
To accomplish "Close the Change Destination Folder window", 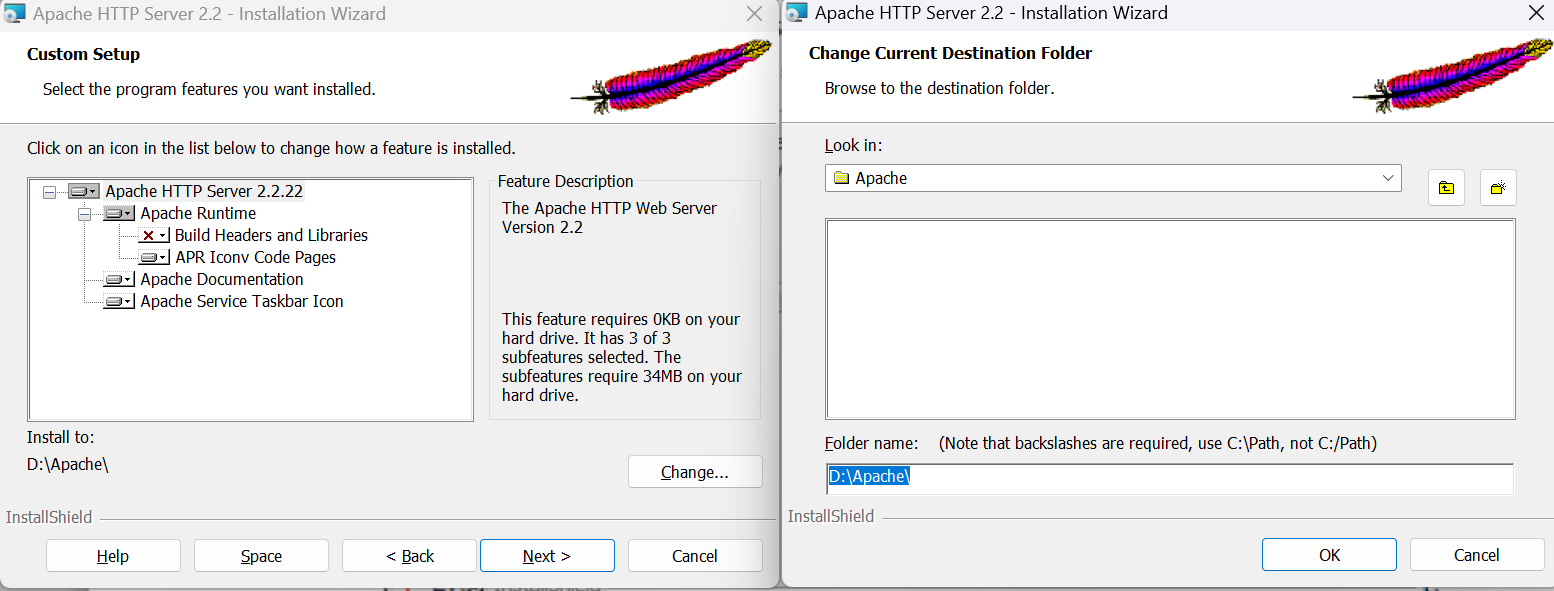I will [1536, 13].
